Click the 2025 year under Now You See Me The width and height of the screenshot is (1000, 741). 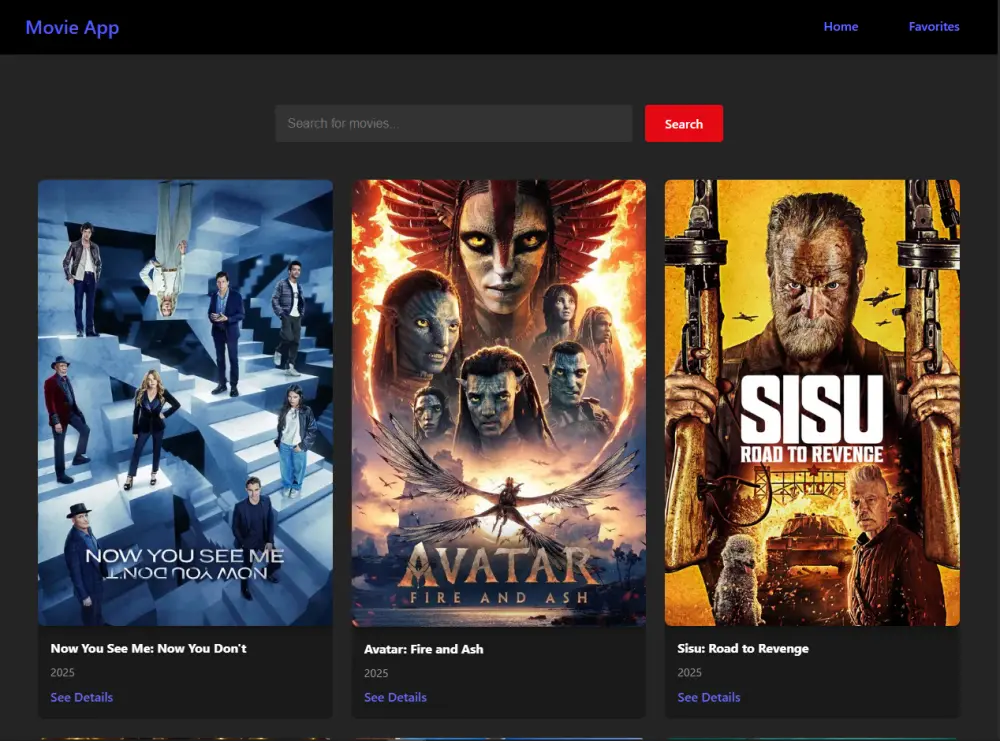tap(62, 673)
